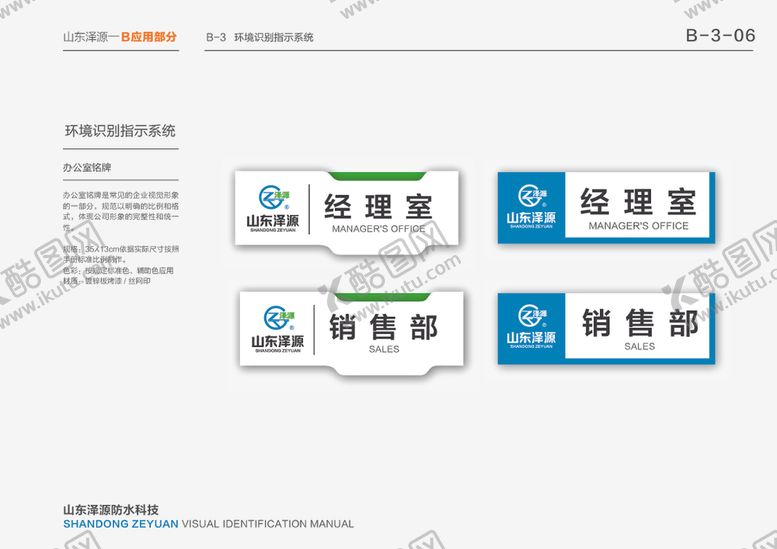Click the orange B应用部分 header text
The height and width of the screenshot is (549, 777).
[x=149, y=37]
